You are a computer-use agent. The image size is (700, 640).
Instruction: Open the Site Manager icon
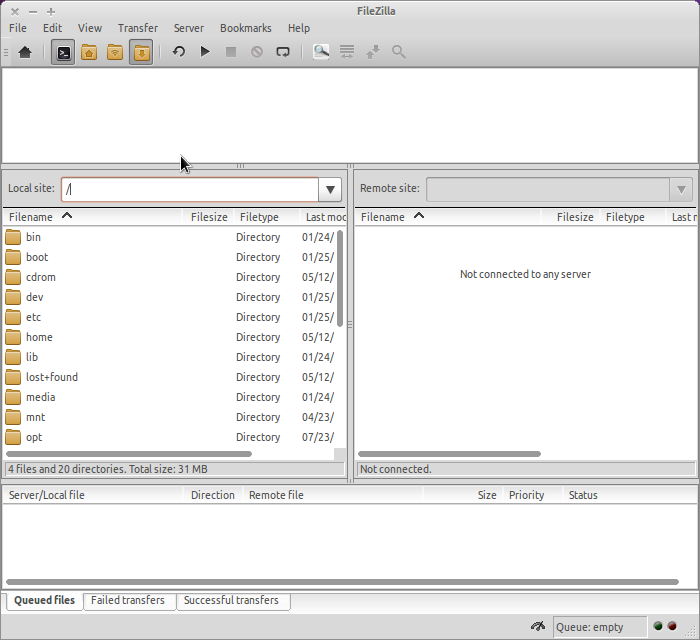pos(25,52)
